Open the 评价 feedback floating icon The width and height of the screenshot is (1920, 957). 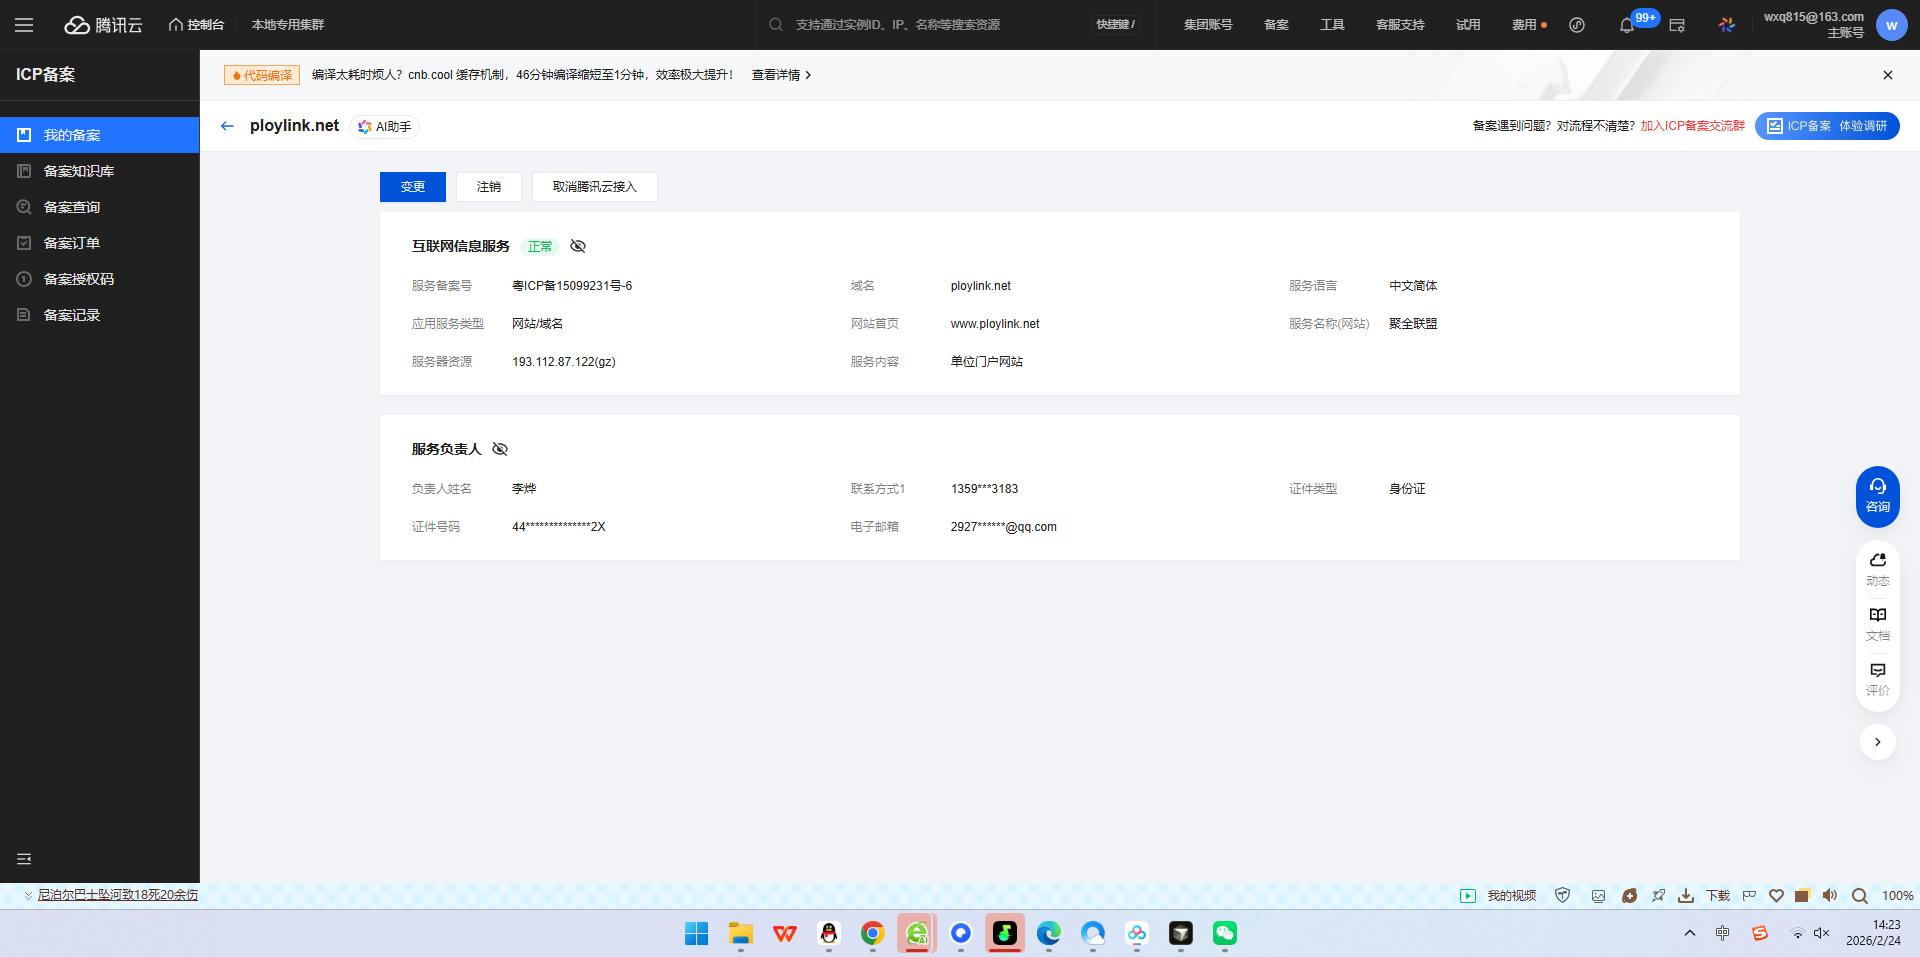[1878, 679]
